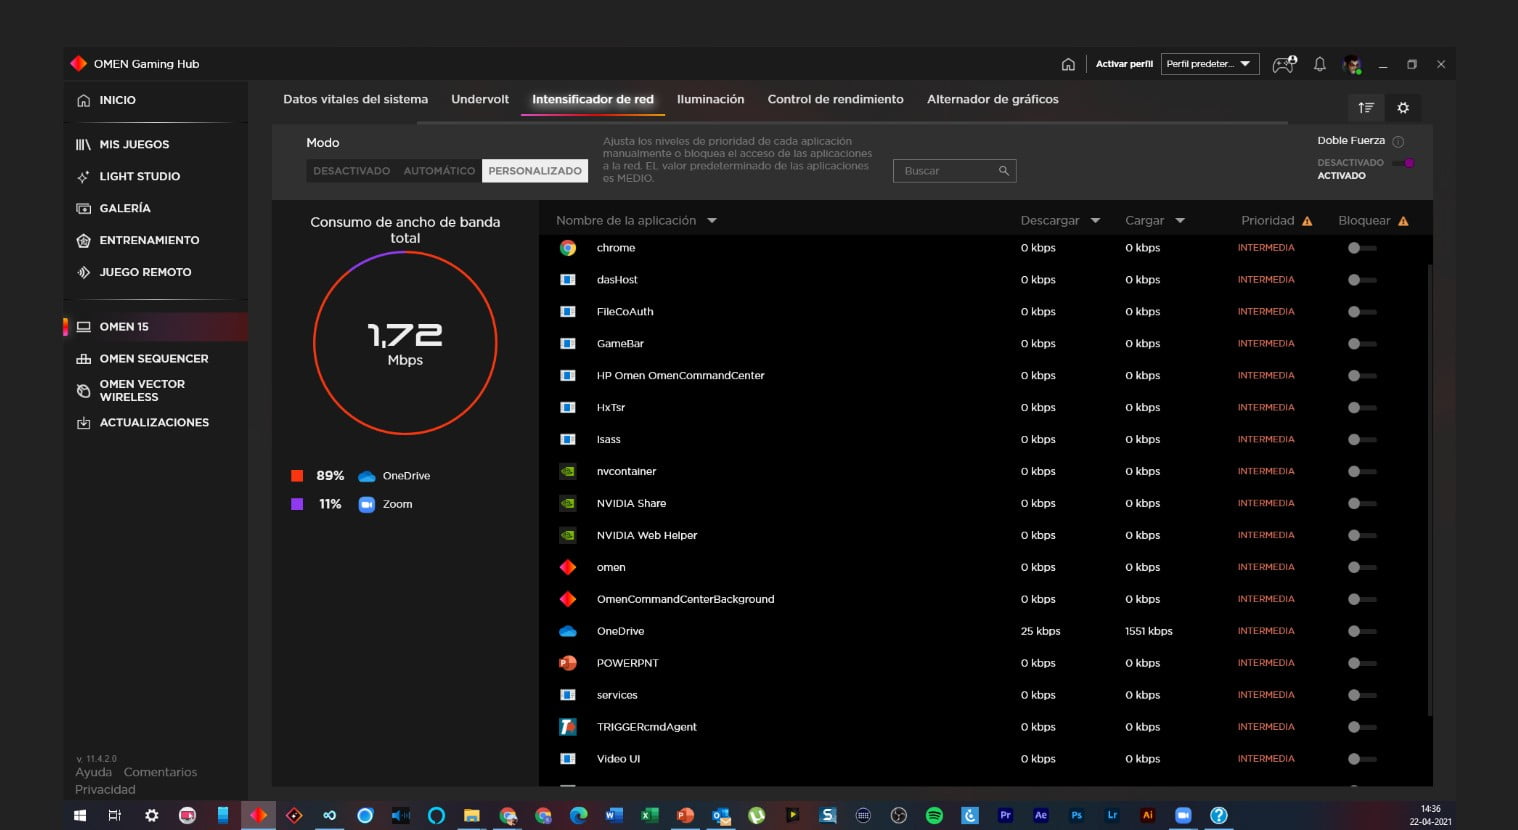Open the Galería sidebar item
The image size is (1518, 830).
click(124, 208)
